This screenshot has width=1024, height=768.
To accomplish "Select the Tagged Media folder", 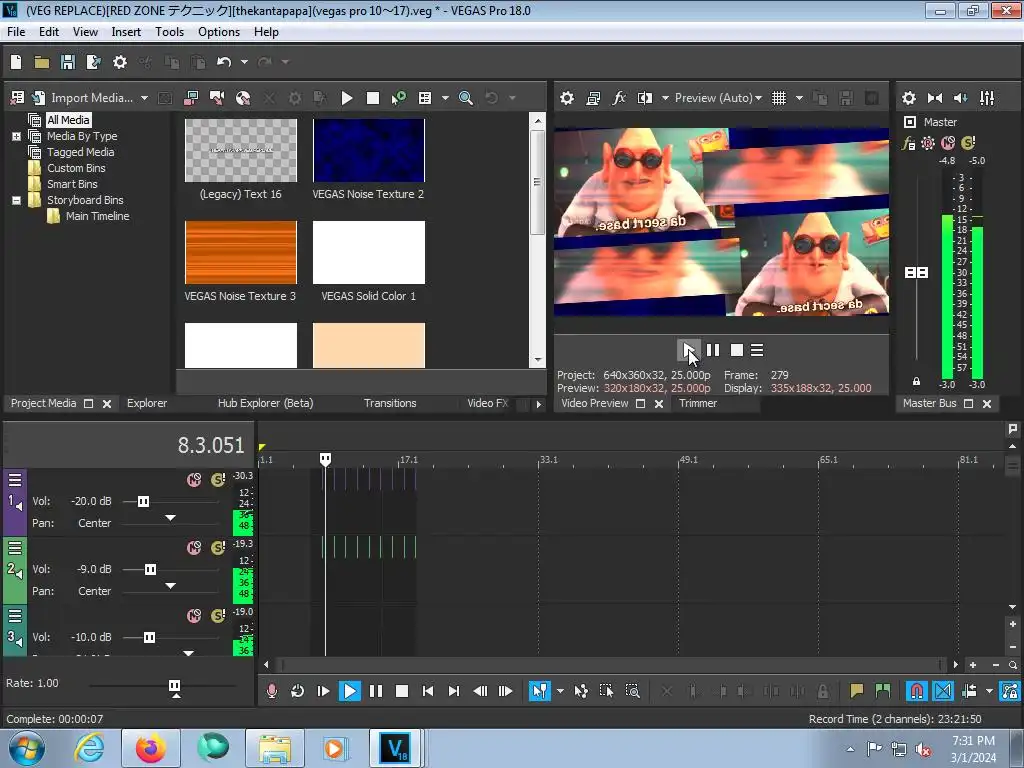I will [80, 152].
